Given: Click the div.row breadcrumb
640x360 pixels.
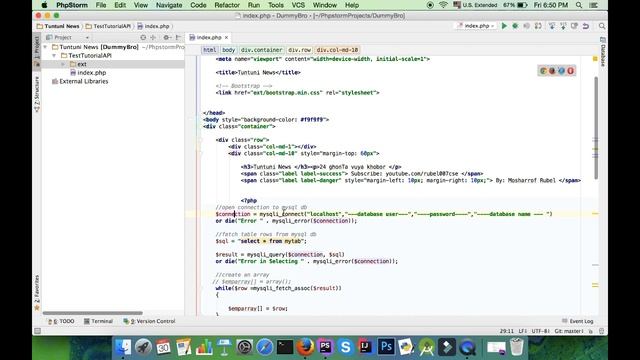Looking at the screenshot, I should tap(299, 50).
